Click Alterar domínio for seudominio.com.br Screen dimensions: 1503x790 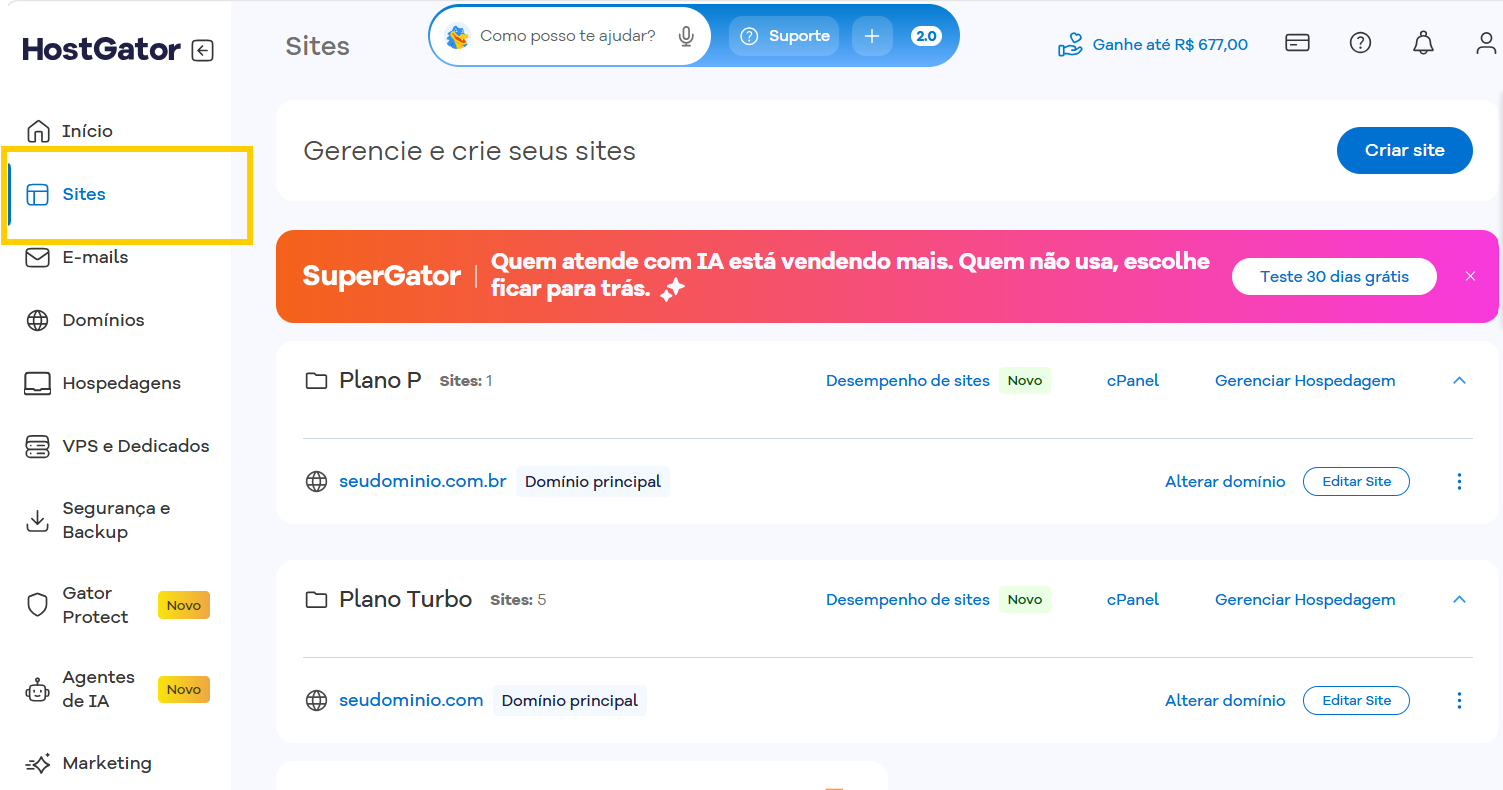1225,482
